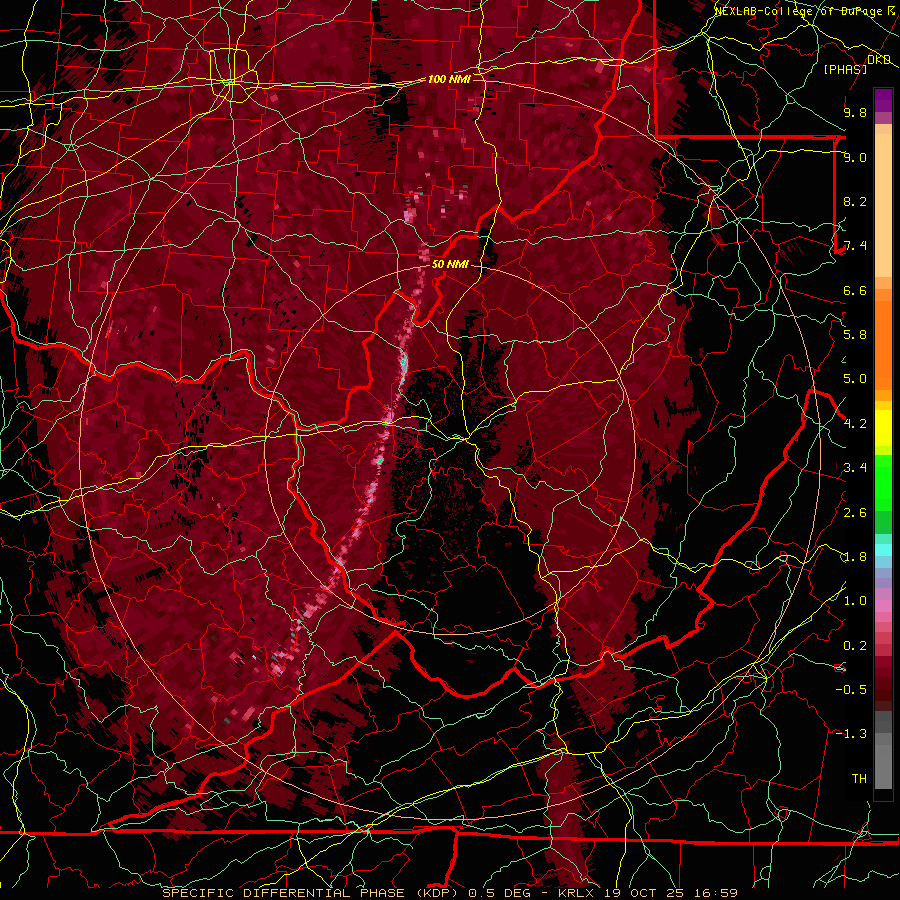This screenshot has width=900, height=900.
Task: Click the purple top segment of color bar
Action: pyautogui.click(x=883, y=100)
